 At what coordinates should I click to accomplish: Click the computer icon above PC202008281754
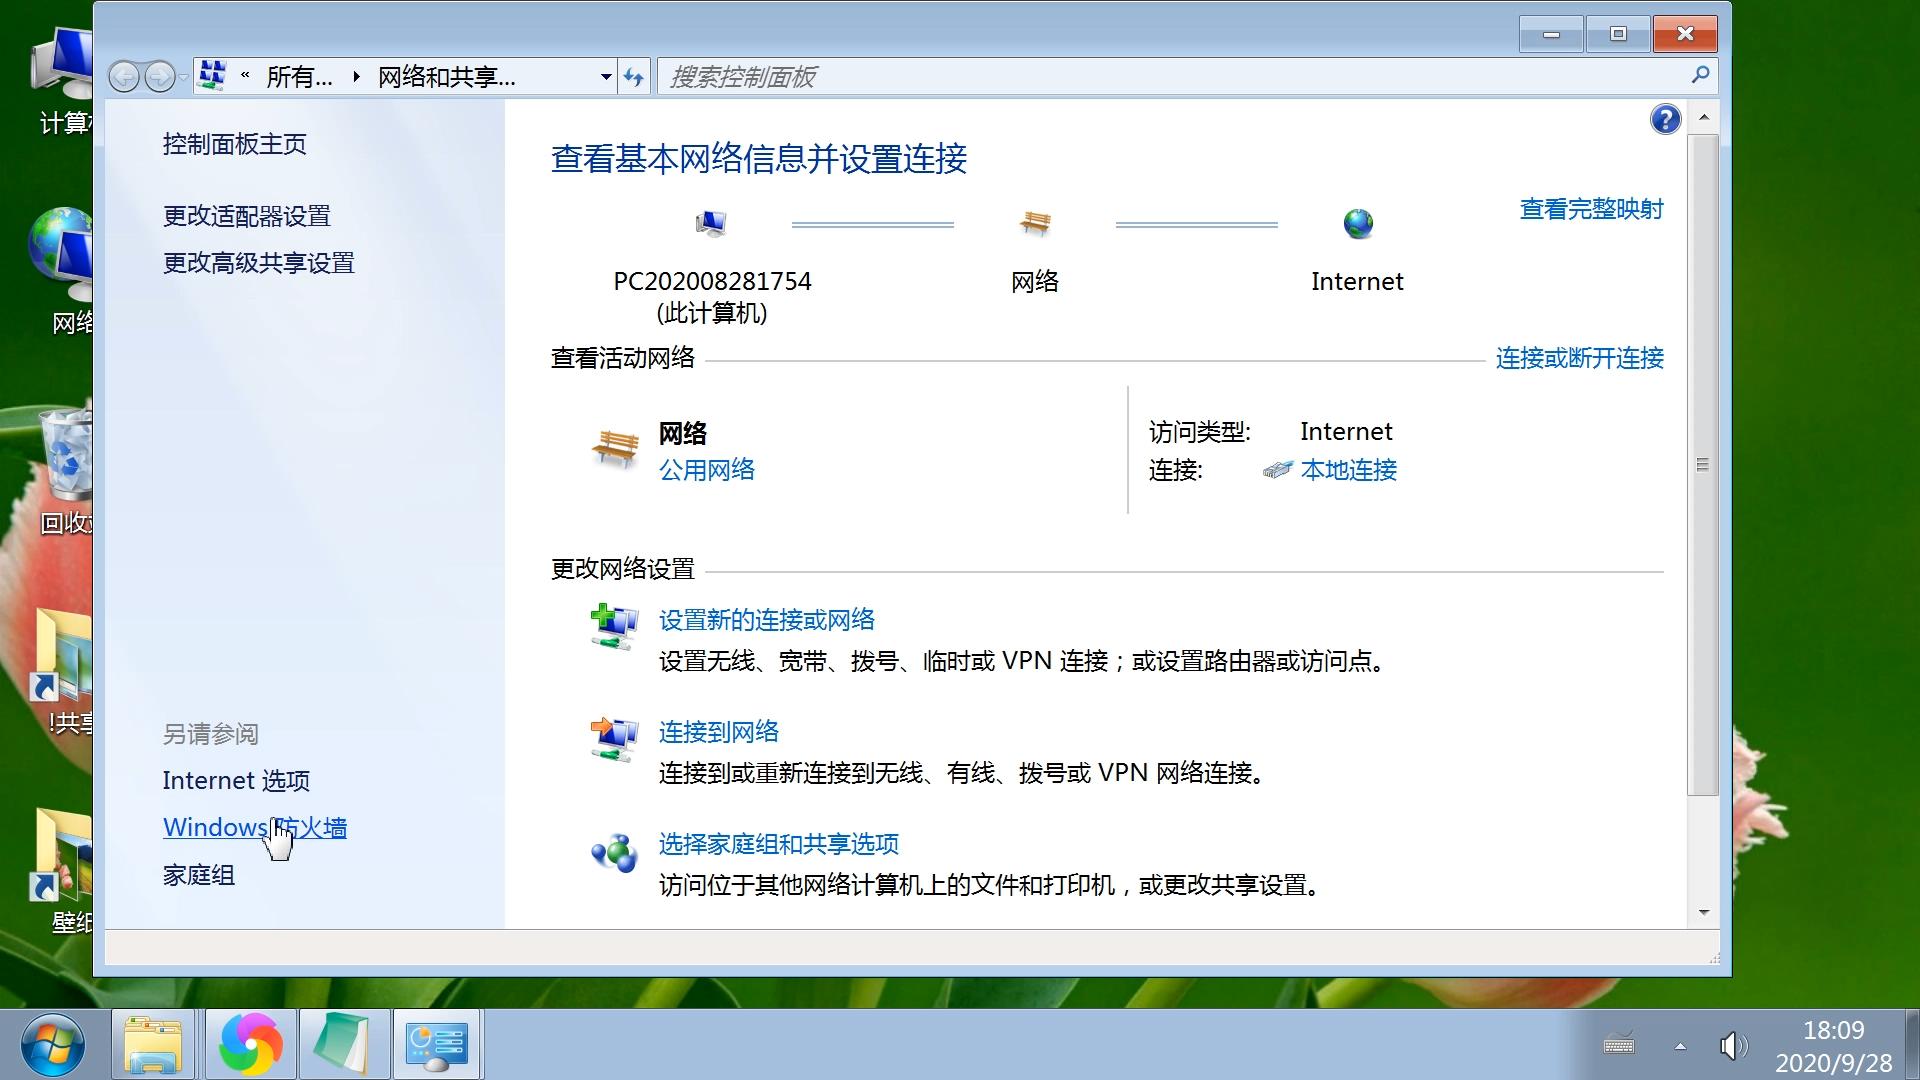[x=710, y=222]
